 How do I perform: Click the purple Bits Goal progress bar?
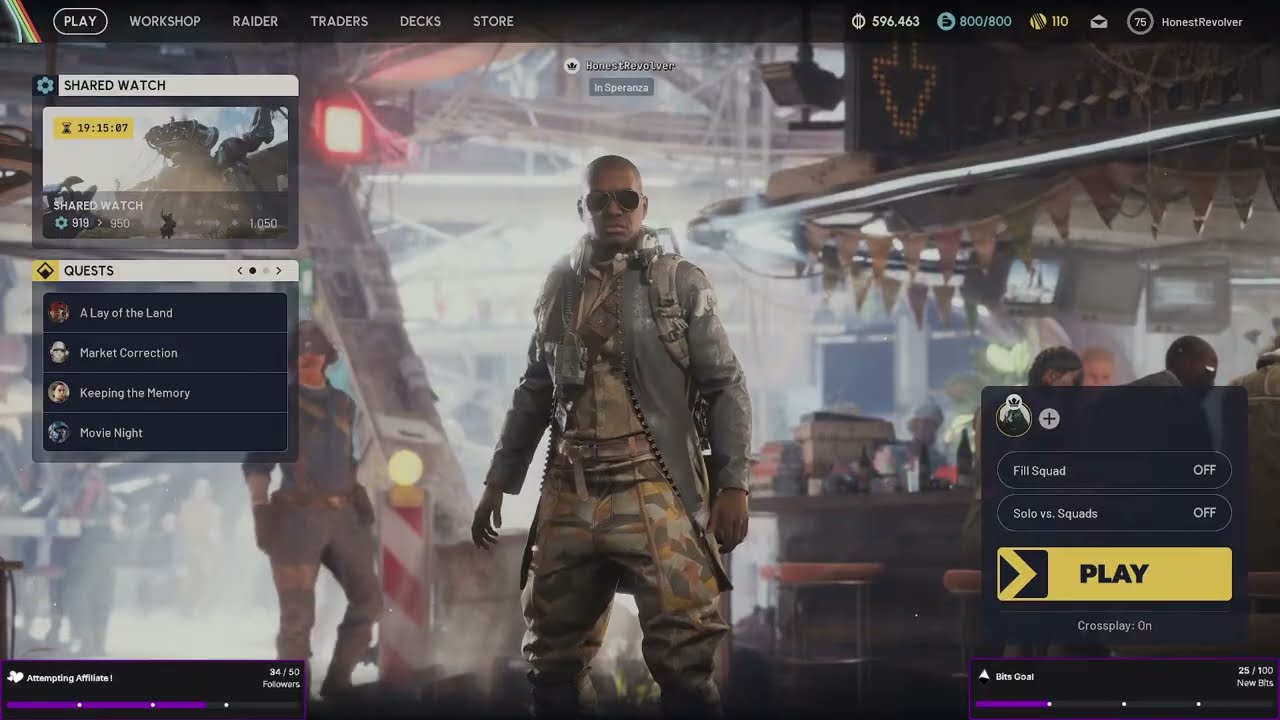pos(1124,704)
